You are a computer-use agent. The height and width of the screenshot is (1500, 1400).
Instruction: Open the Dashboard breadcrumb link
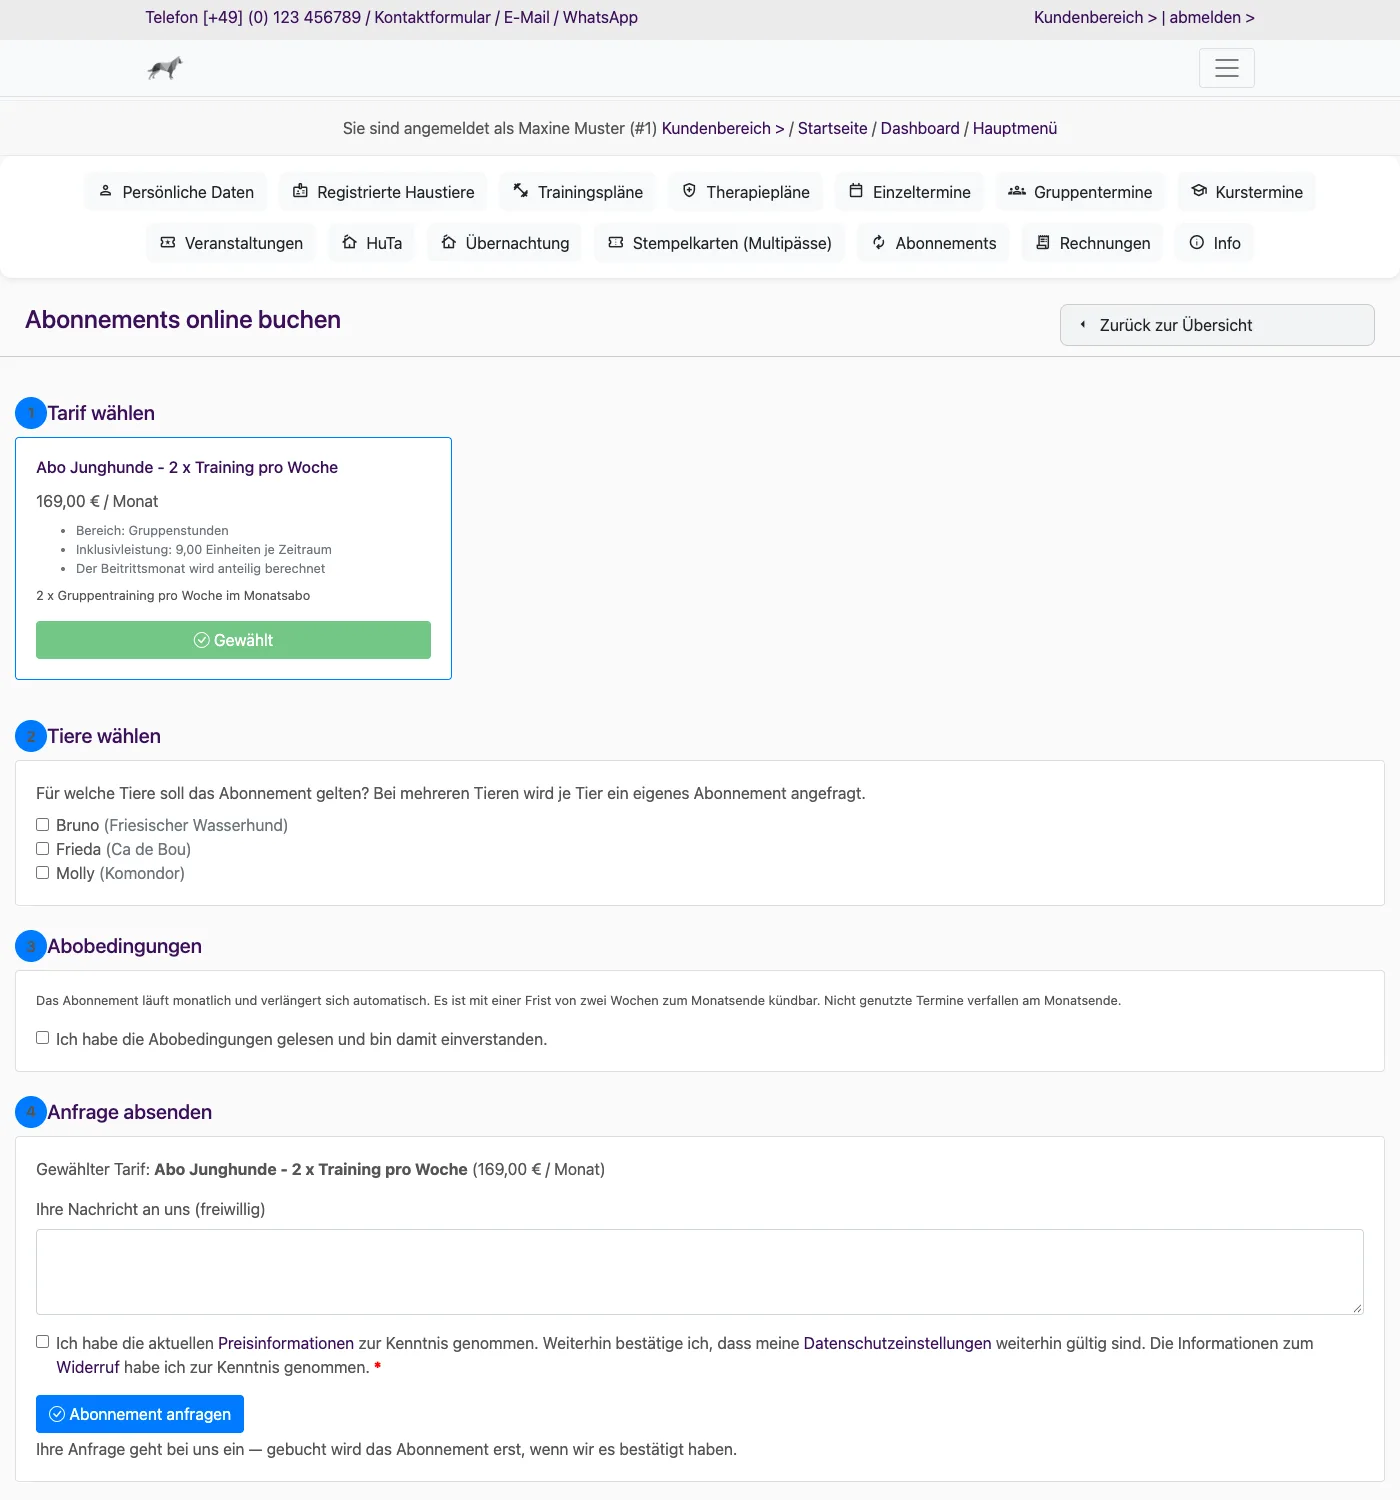pos(920,128)
